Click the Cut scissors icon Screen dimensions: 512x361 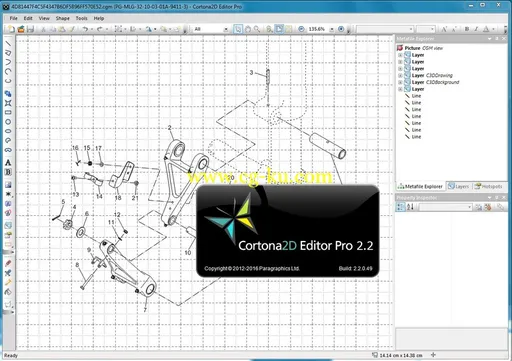[x=43, y=29]
